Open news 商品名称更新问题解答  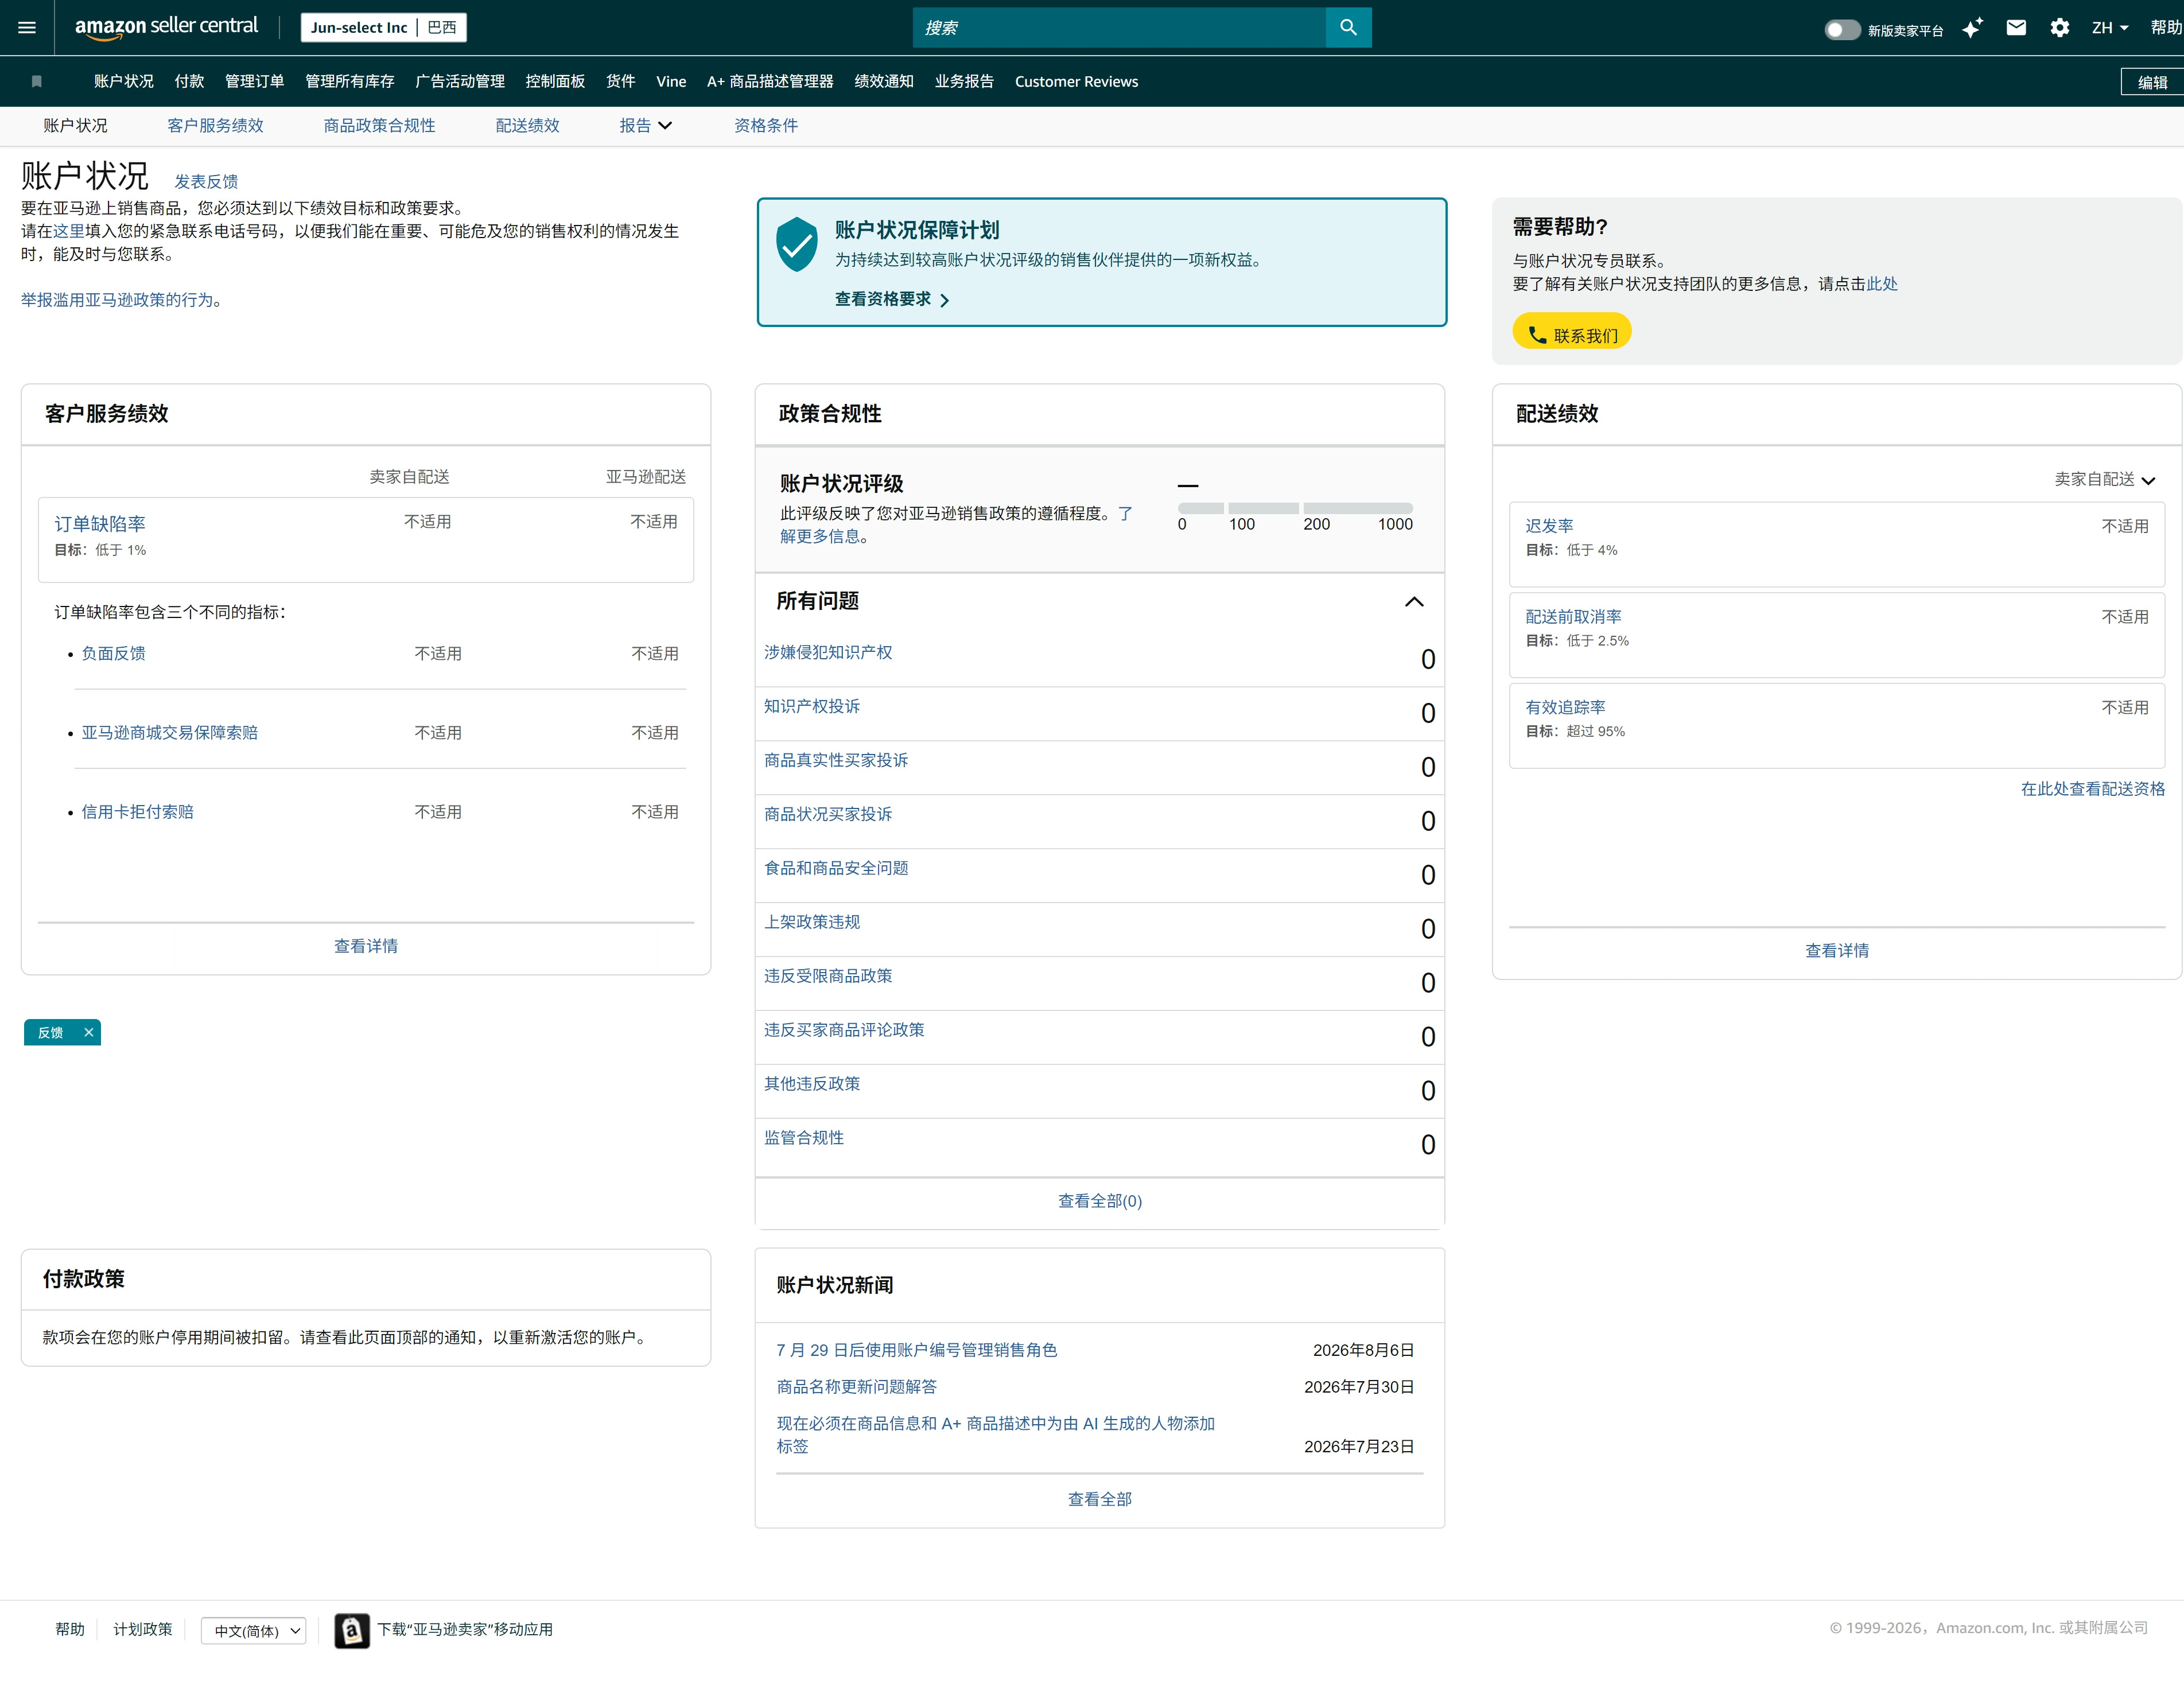856,1386
